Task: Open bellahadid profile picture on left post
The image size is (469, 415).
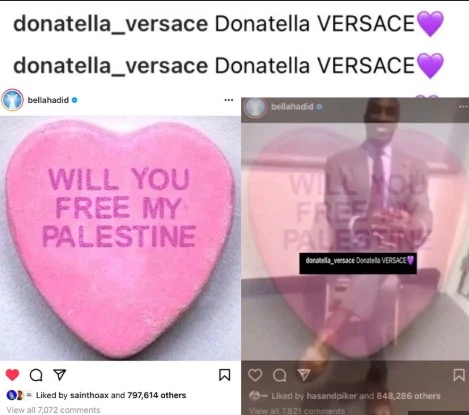Action: tap(12, 100)
